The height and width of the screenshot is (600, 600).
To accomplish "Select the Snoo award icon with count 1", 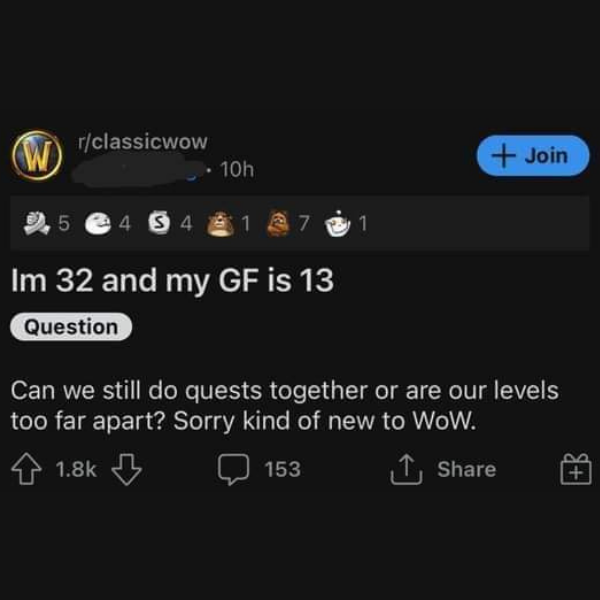I will (x=337, y=224).
